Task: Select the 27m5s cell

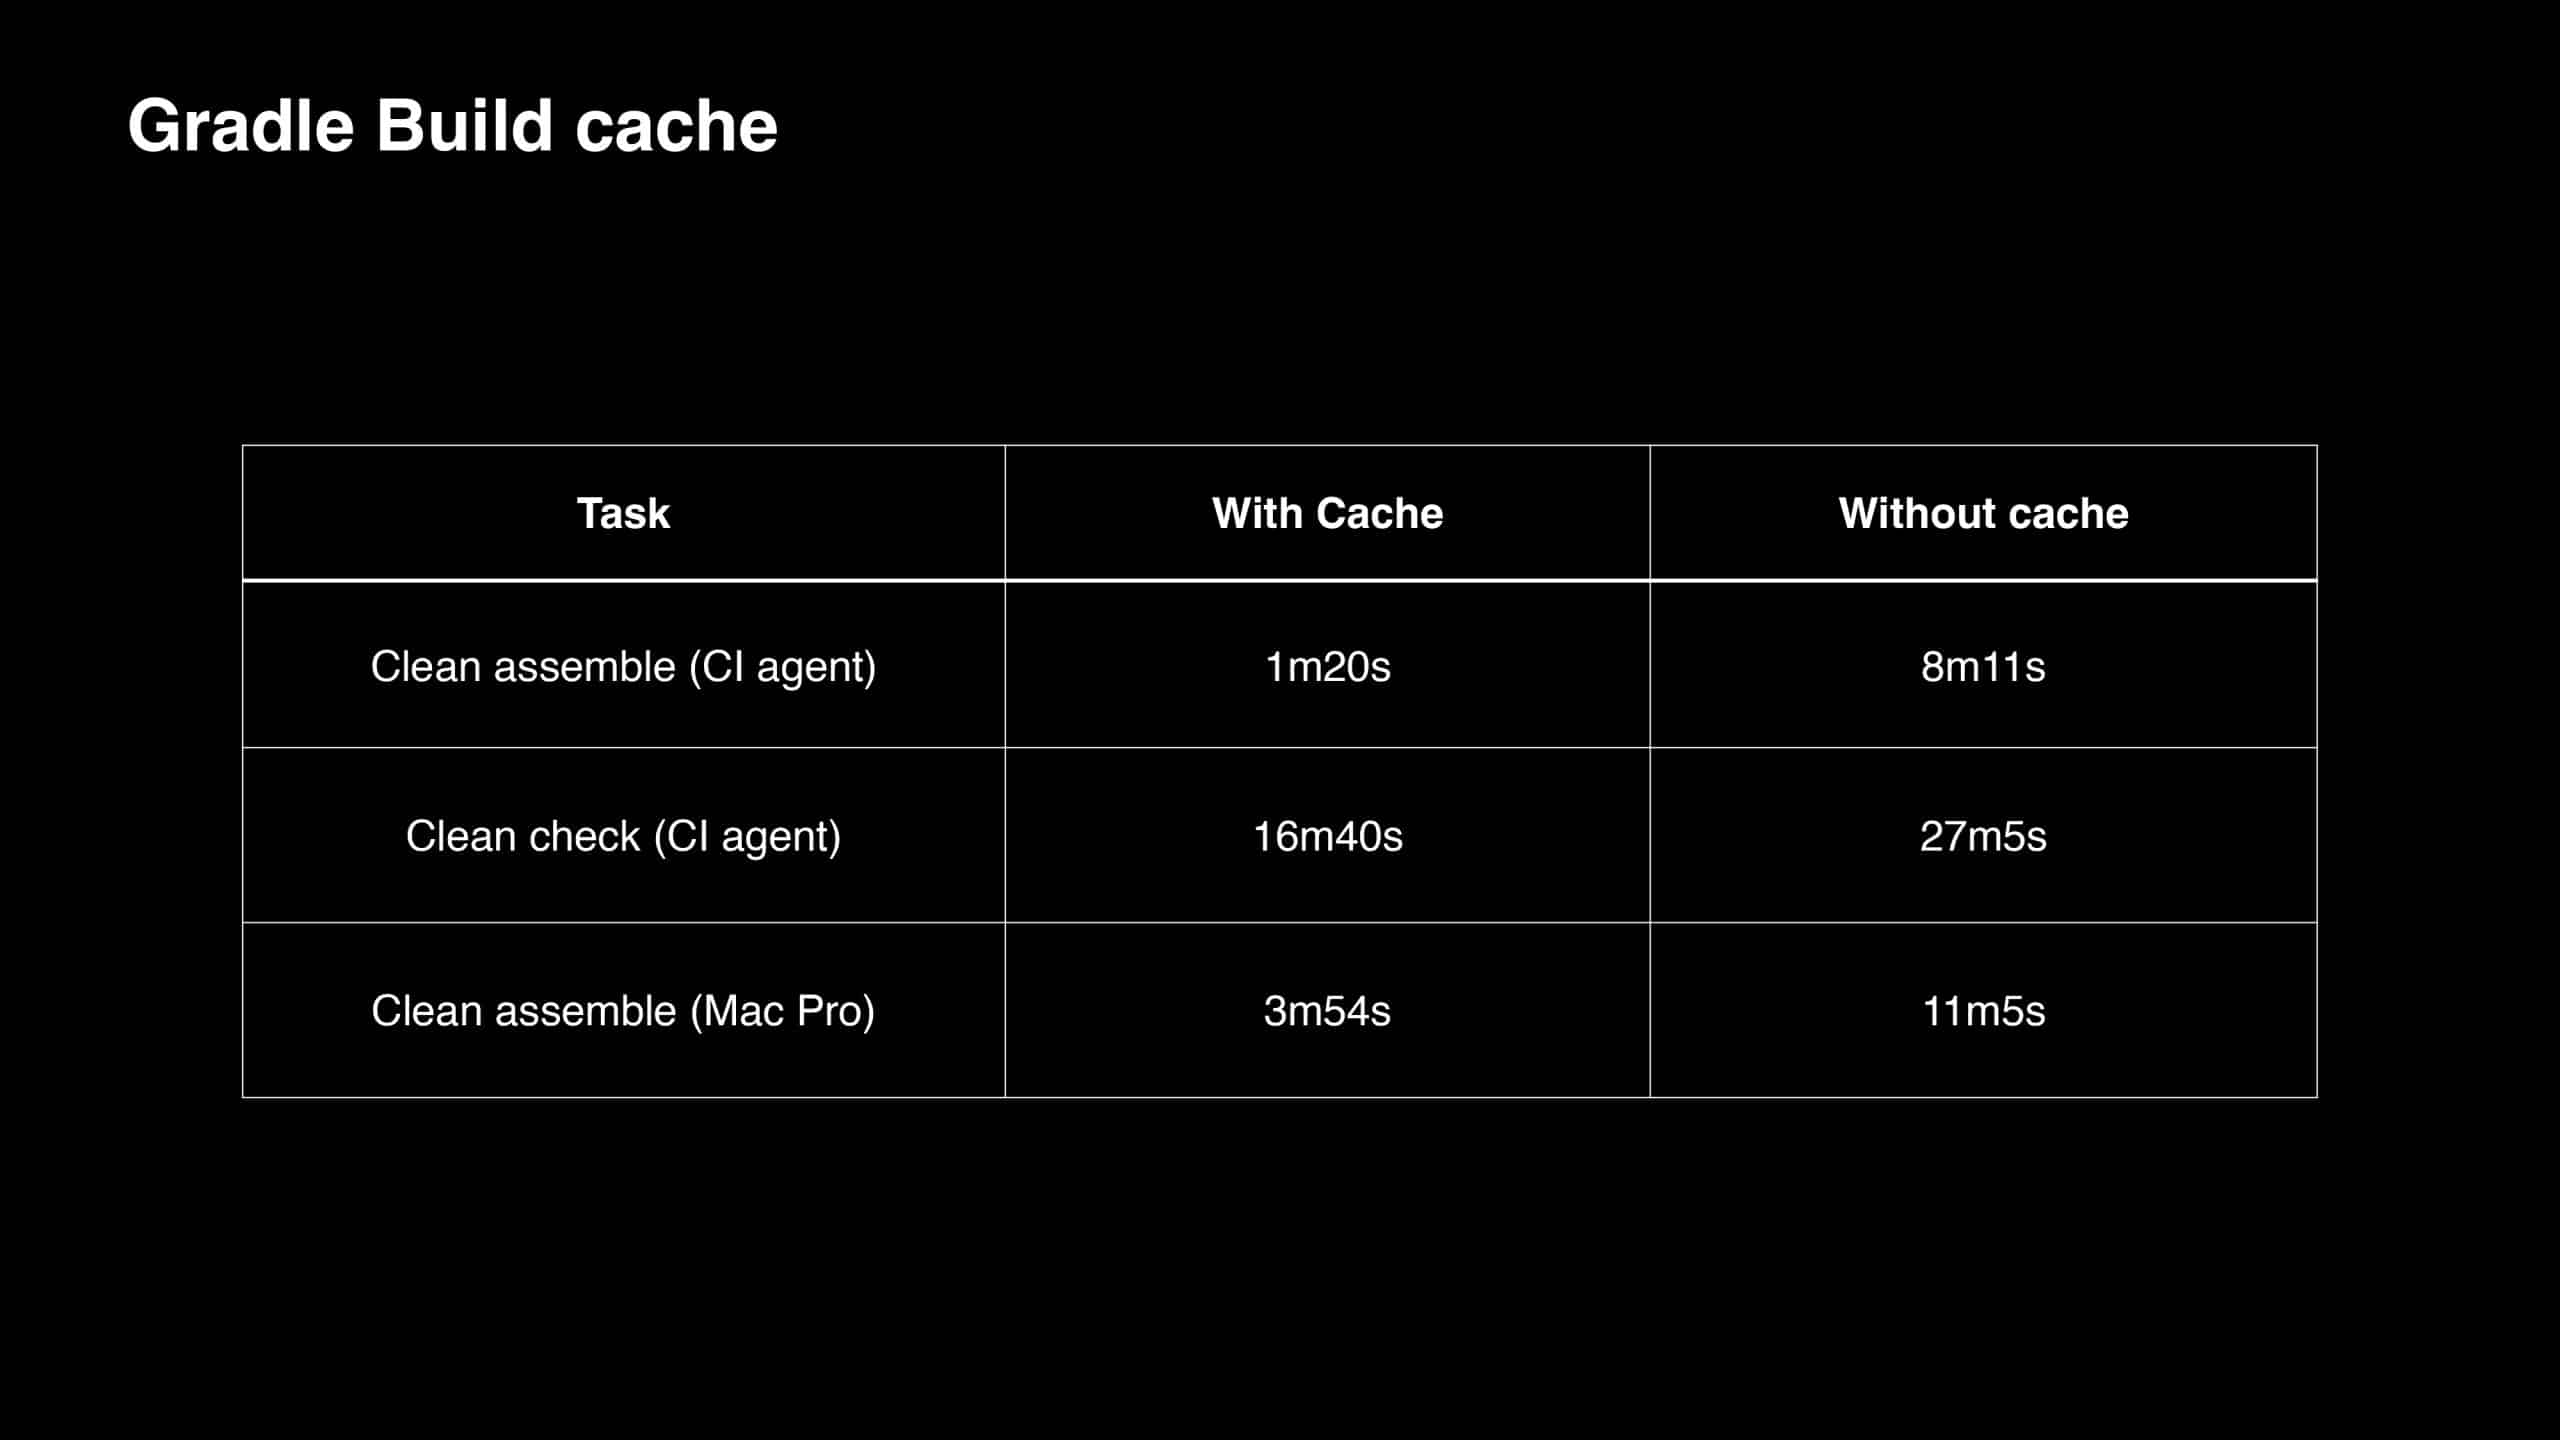Action: 1983,836
